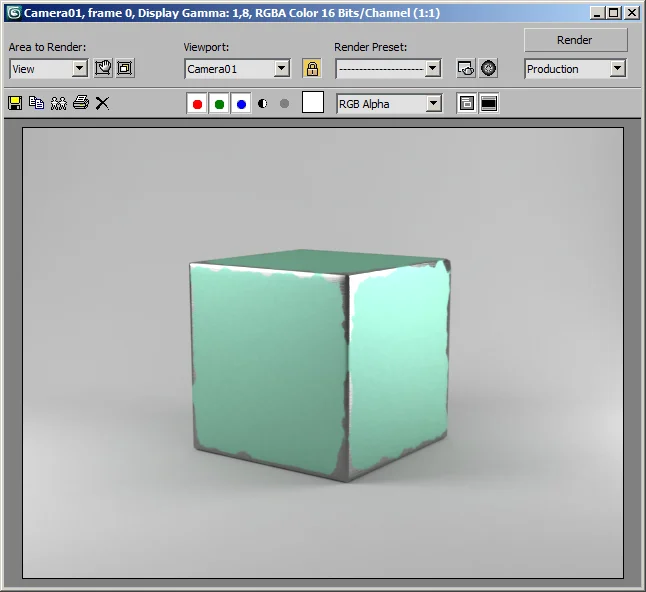Toggle the UI display black frame icon
The image size is (646, 592).
(489, 103)
